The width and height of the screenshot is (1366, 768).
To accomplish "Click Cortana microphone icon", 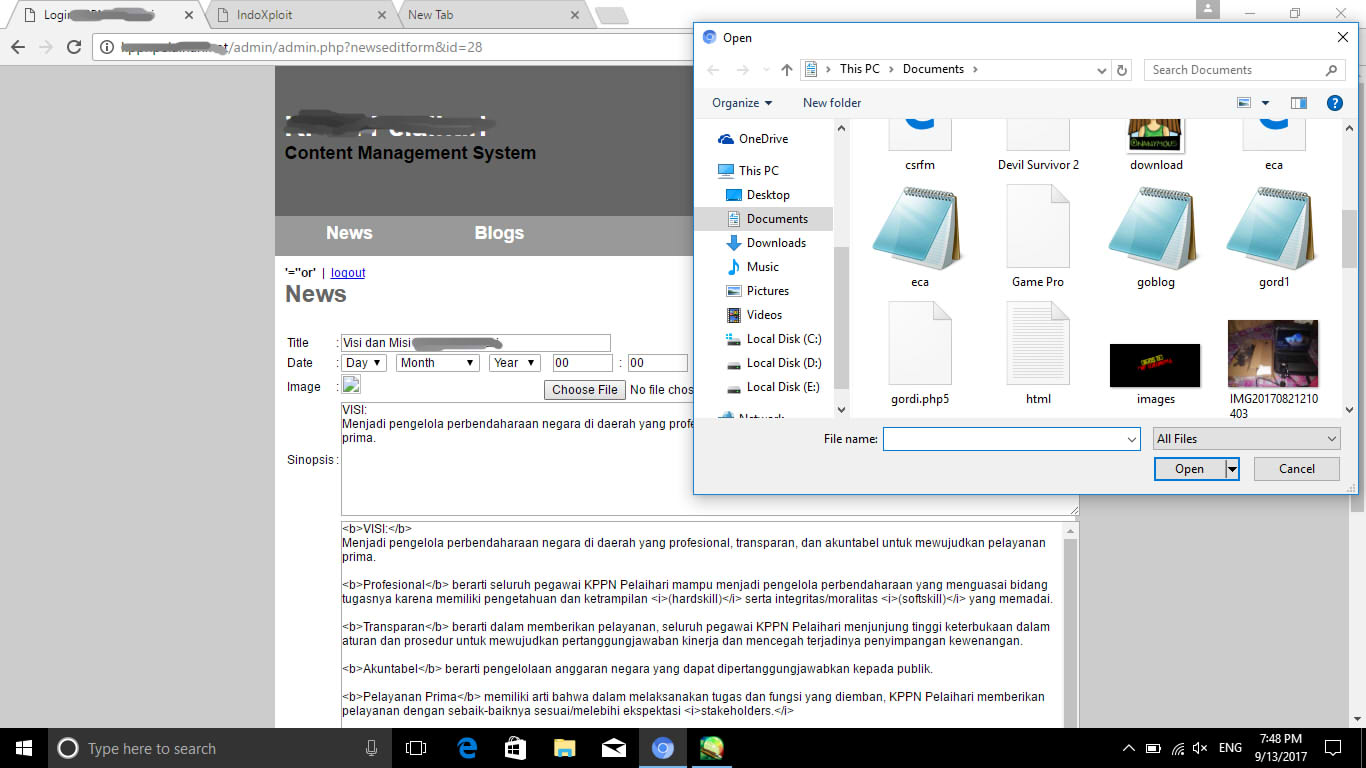I will 371,748.
